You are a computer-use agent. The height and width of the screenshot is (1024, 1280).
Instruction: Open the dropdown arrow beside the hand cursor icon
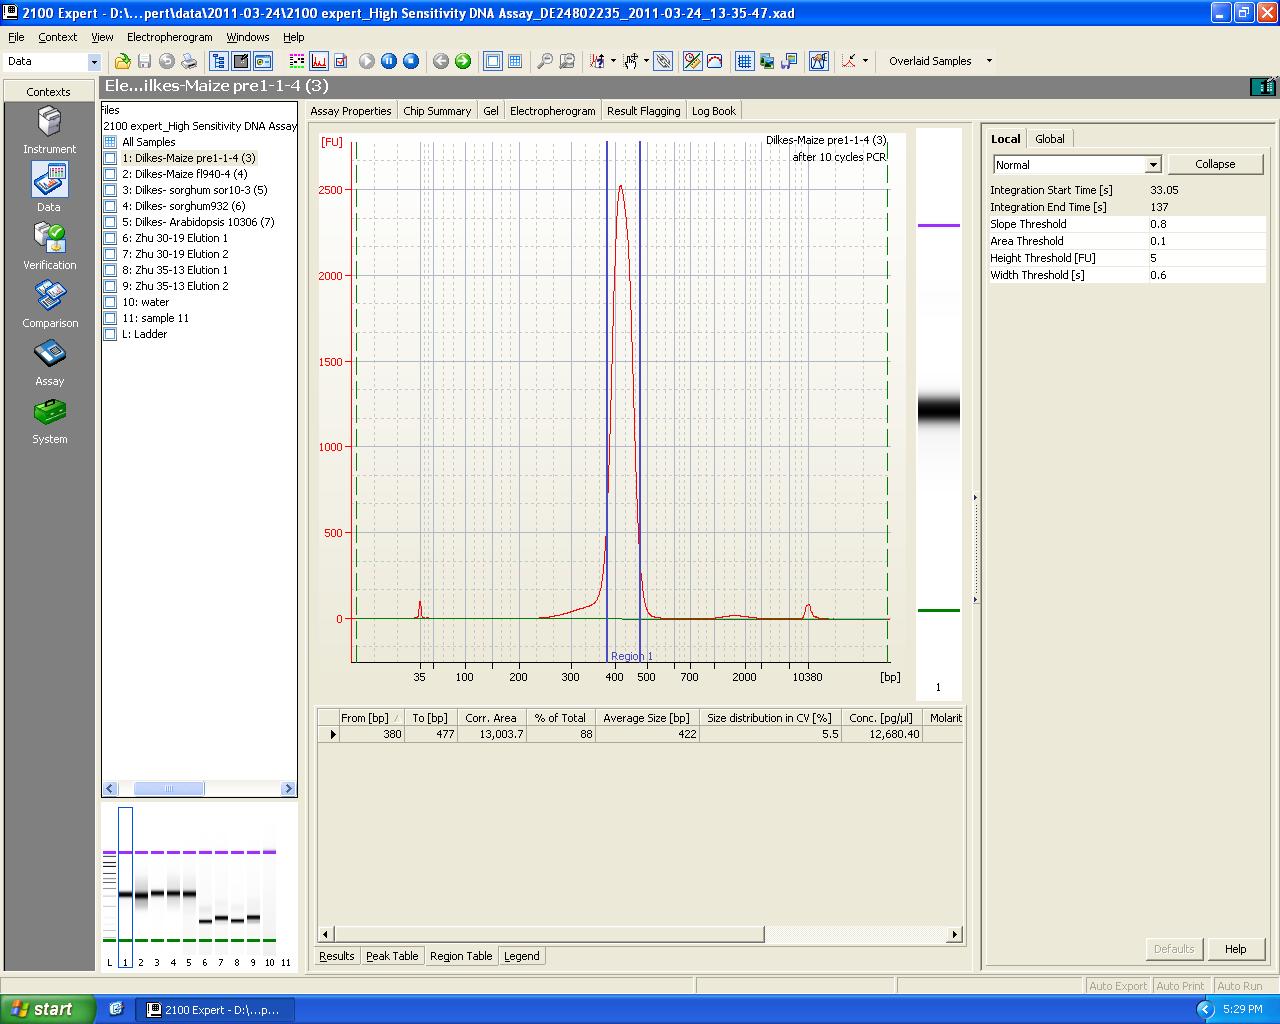click(646, 61)
